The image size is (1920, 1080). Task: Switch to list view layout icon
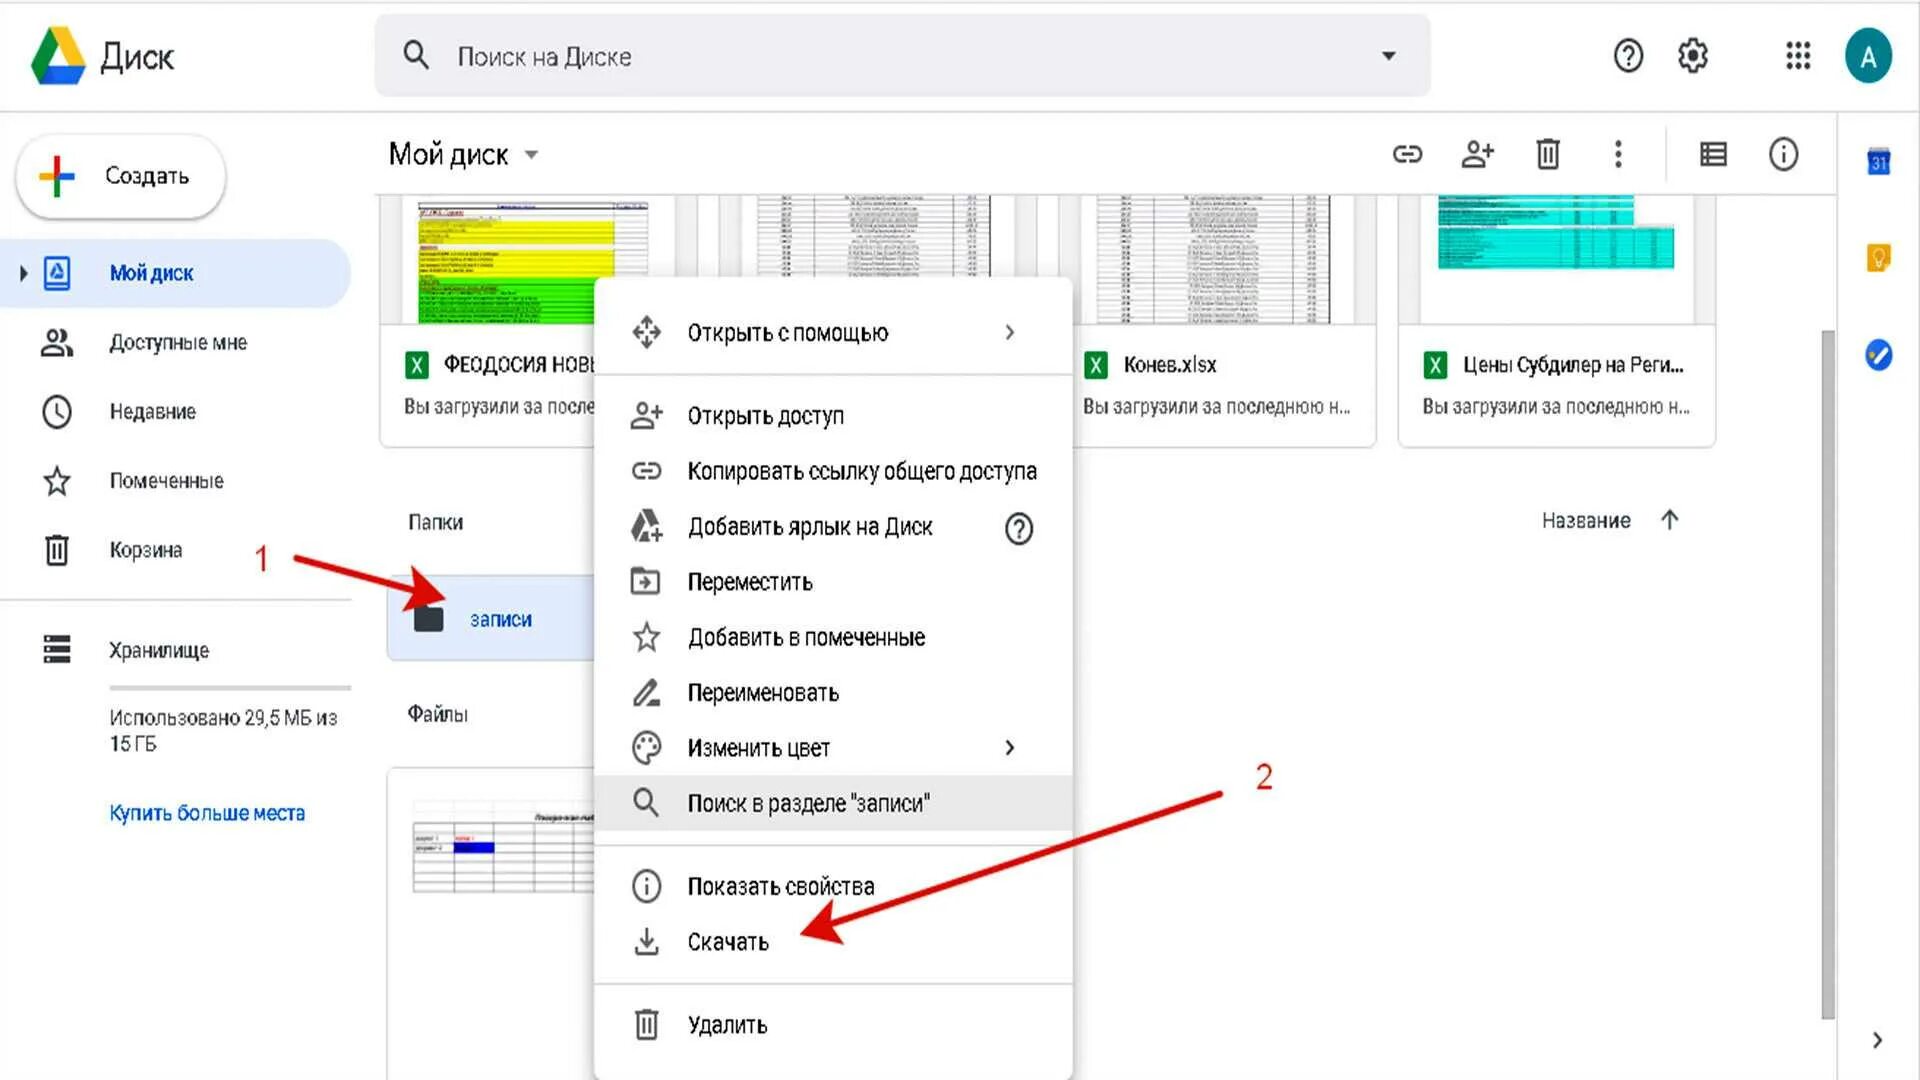pyautogui.click(x=1713, y=154)
